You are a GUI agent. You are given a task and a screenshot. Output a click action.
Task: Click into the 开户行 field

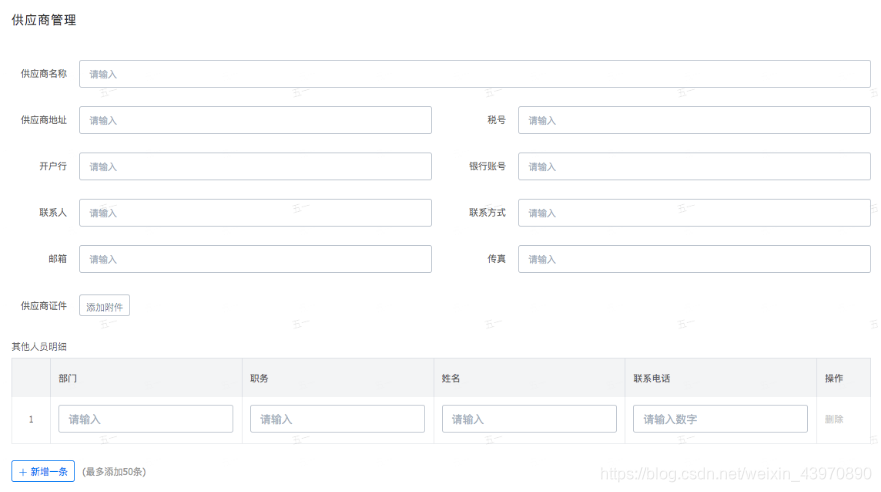tap(255, 166)
